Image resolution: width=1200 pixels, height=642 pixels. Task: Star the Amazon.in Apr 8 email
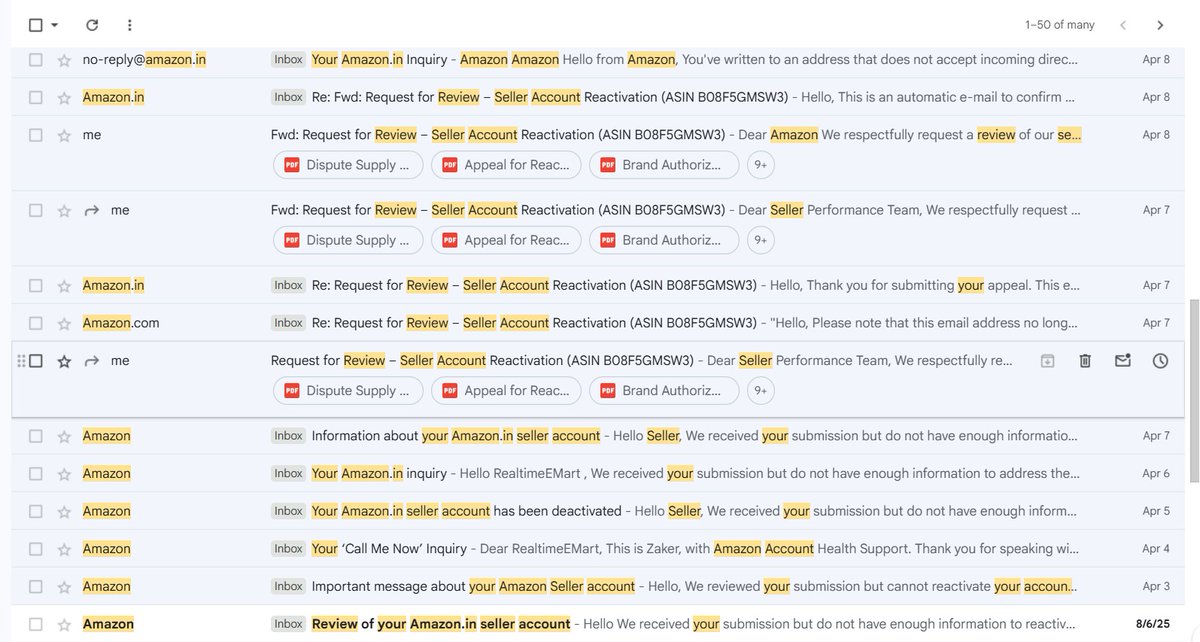point(64,98)
